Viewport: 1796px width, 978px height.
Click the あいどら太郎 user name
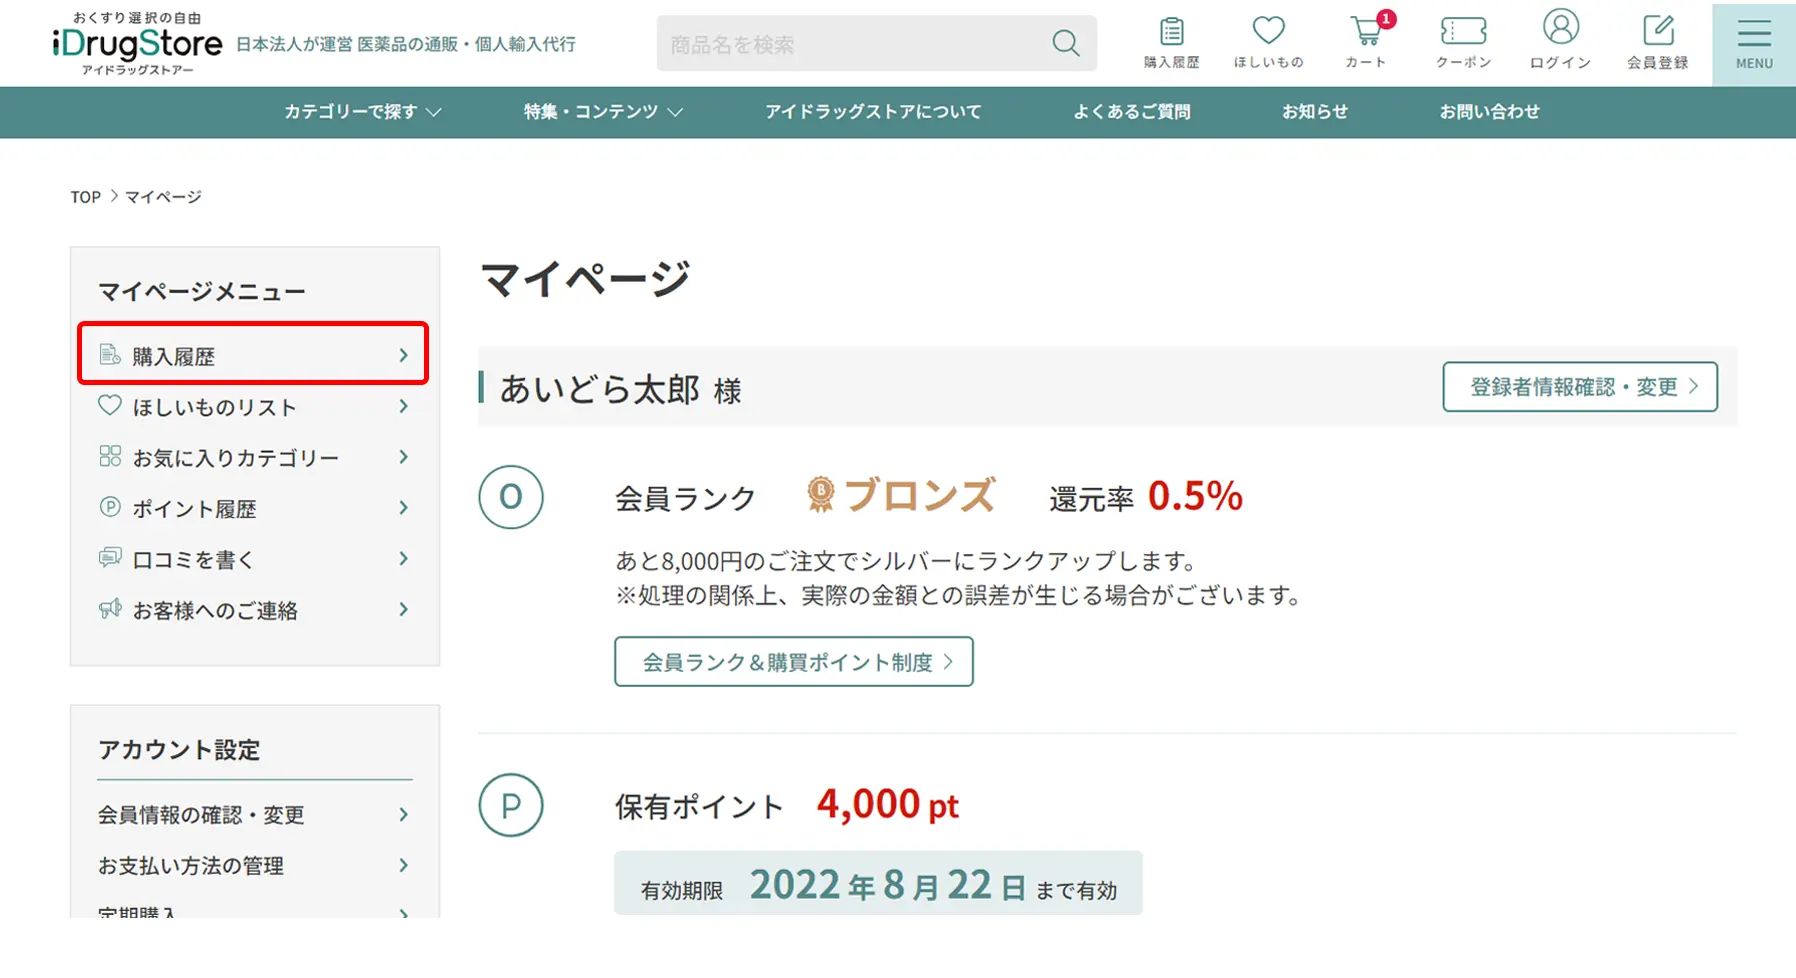pyautogui.click(x=600, y=389)
